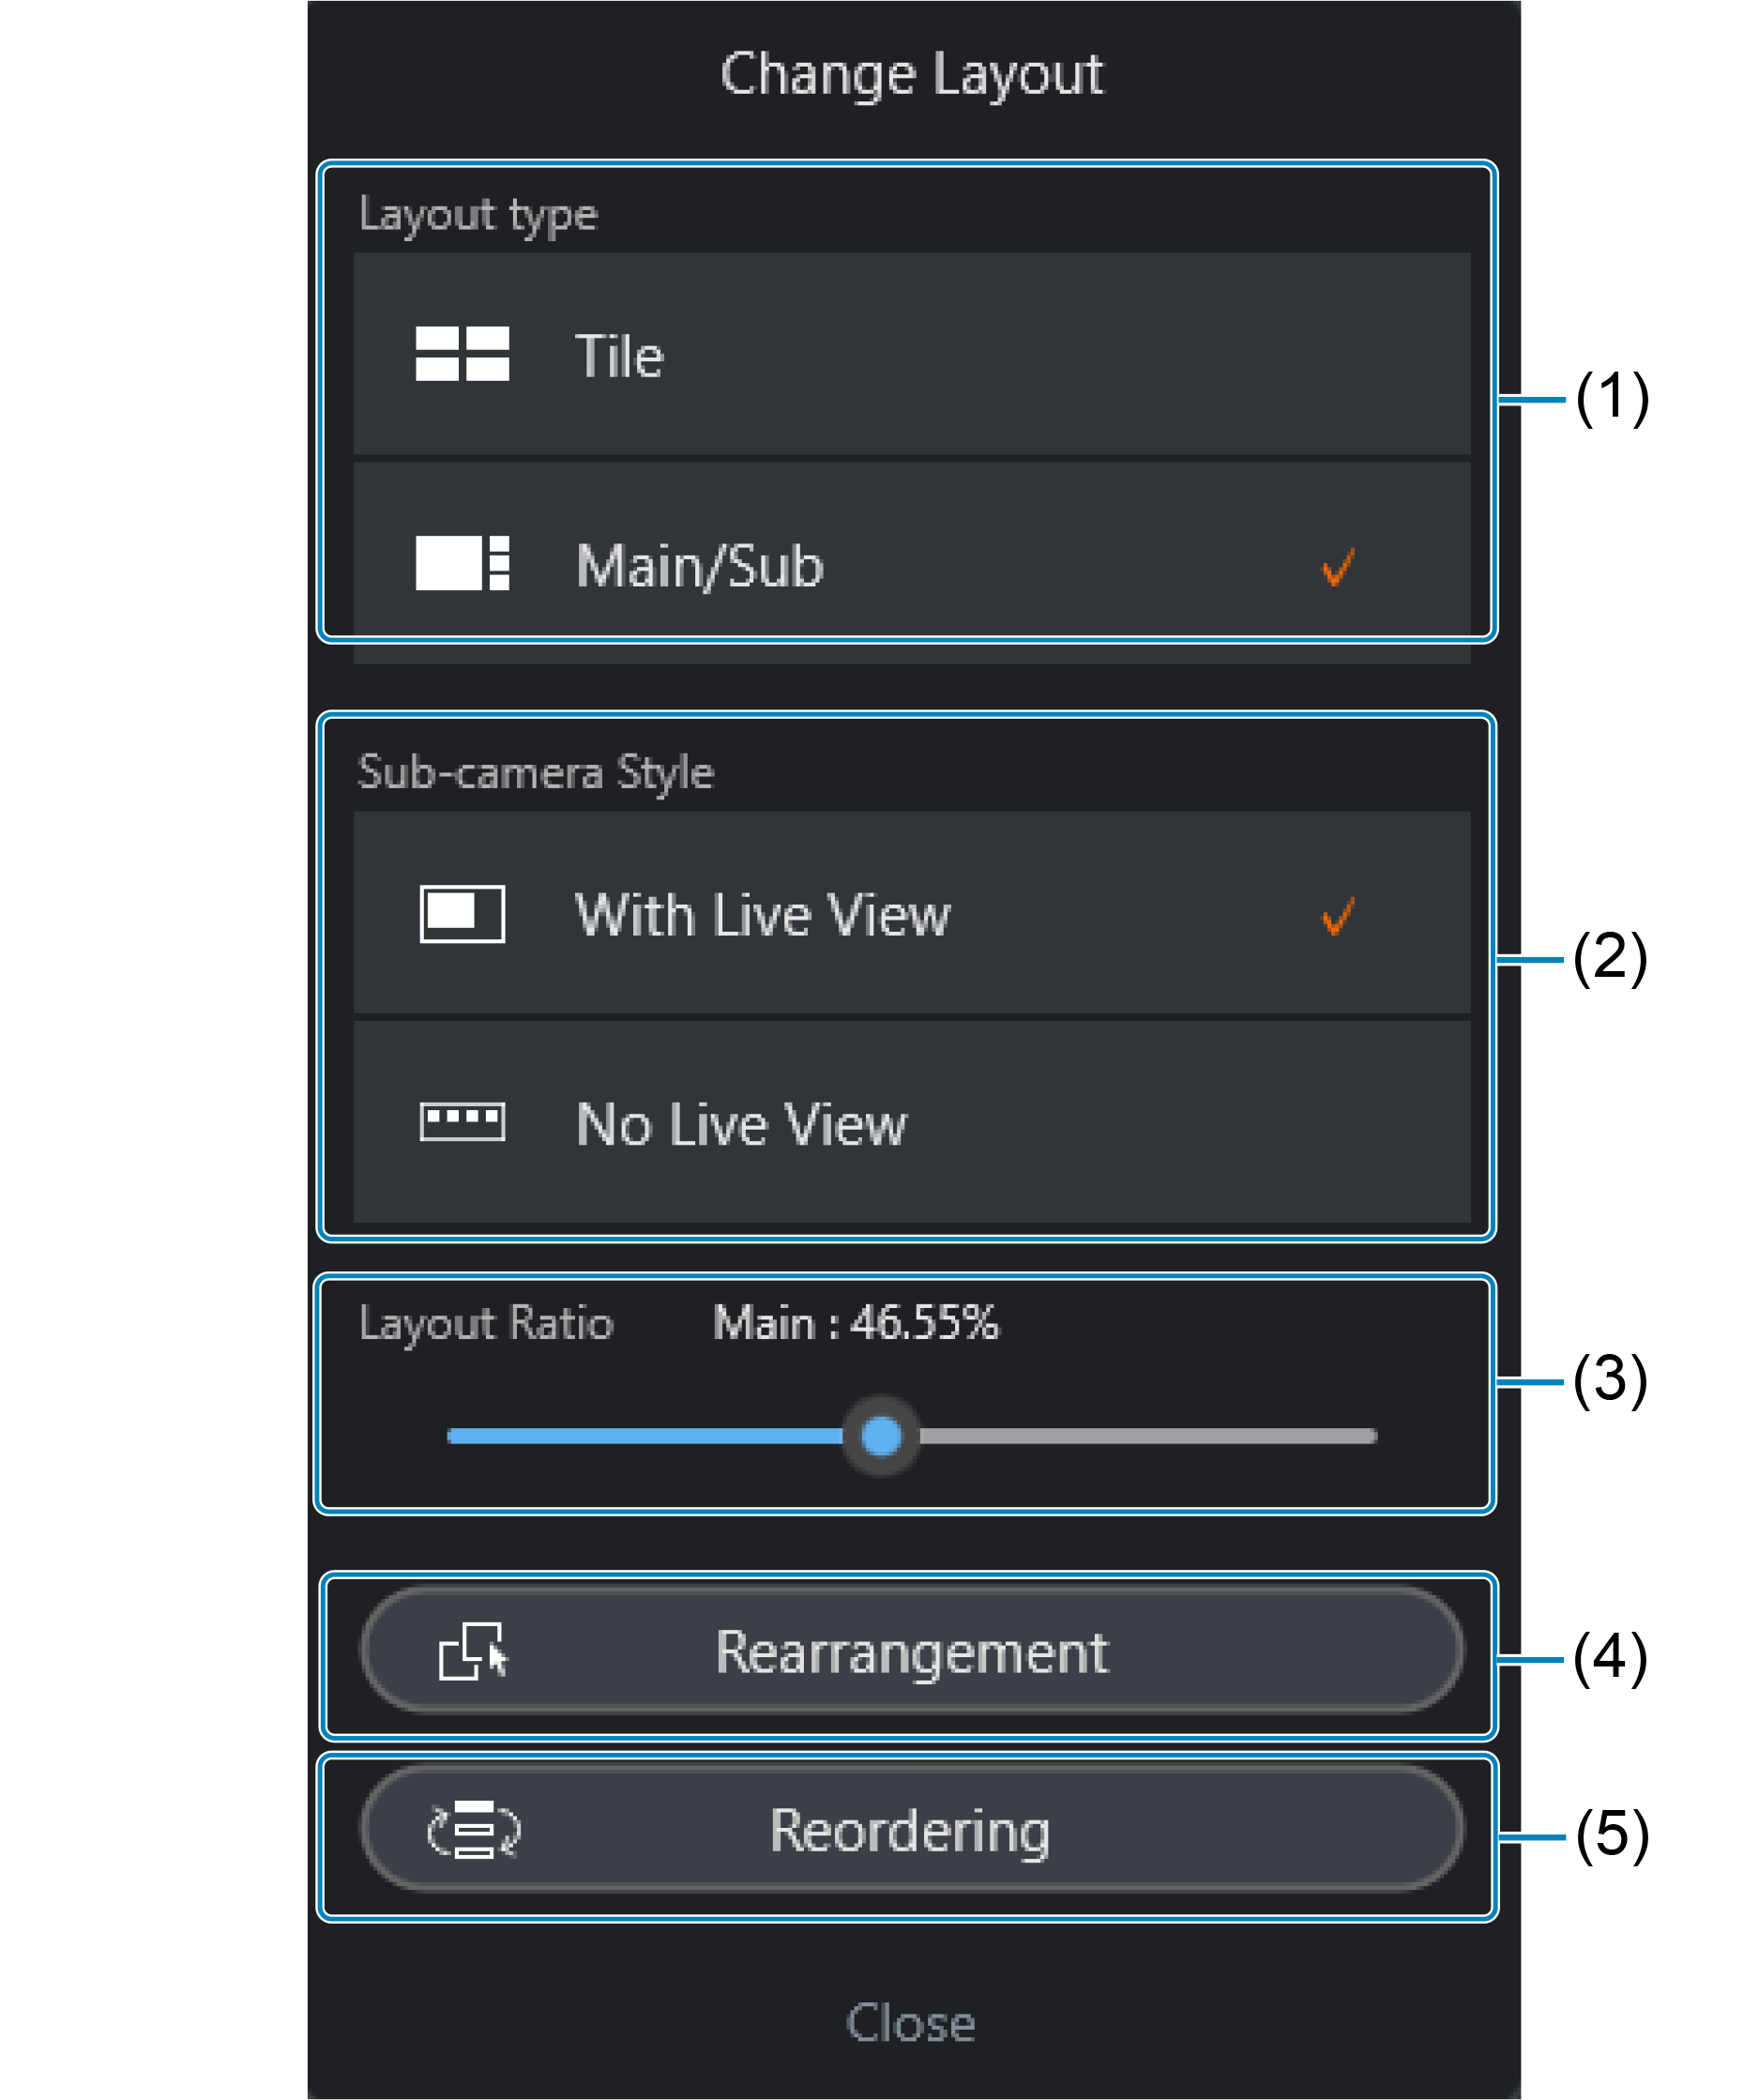The height and width of the screenshot is (2100, 1759).
Task: Click the orange checkmark beside Main/Sub
Action: pyautogui.click(x=1337, y=566)
